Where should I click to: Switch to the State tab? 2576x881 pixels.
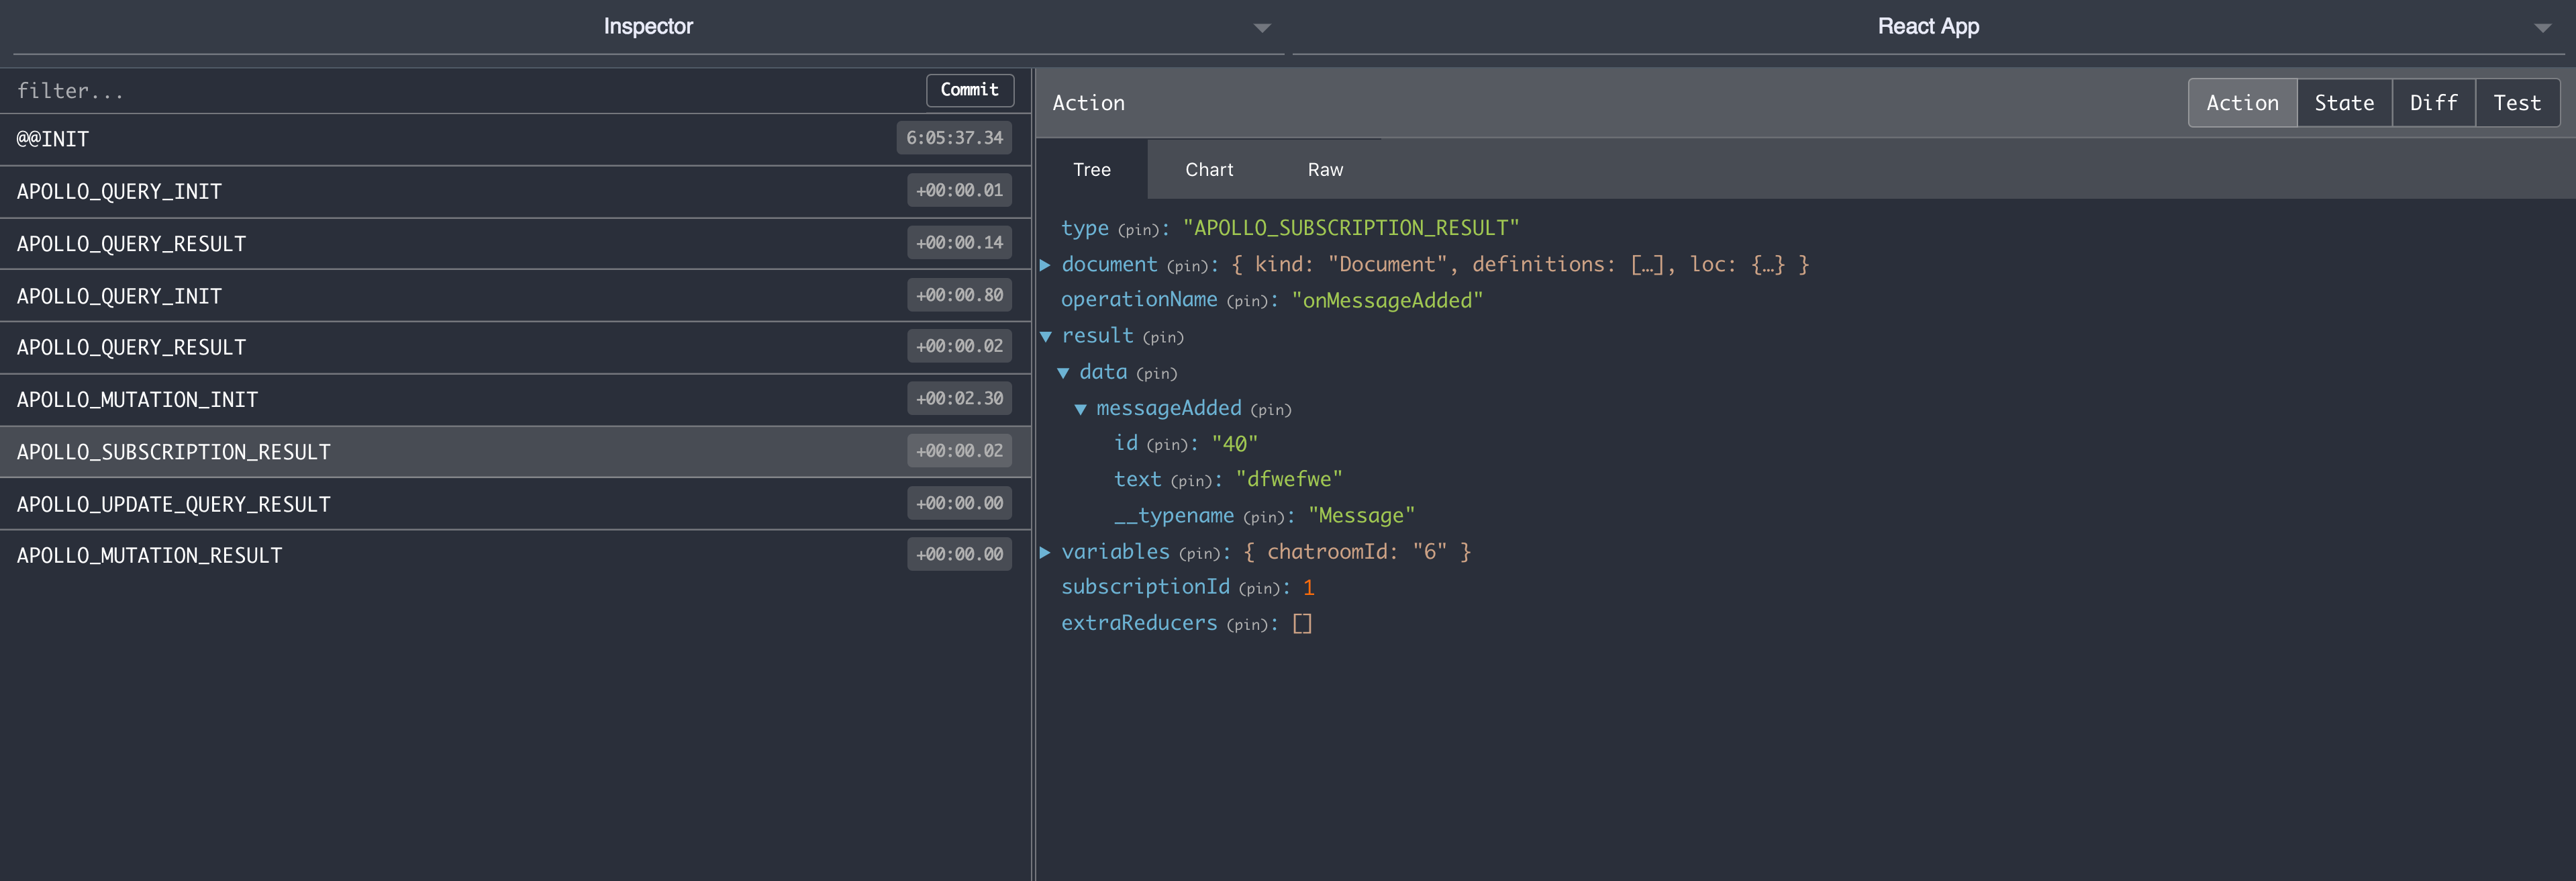(2343, 103)
